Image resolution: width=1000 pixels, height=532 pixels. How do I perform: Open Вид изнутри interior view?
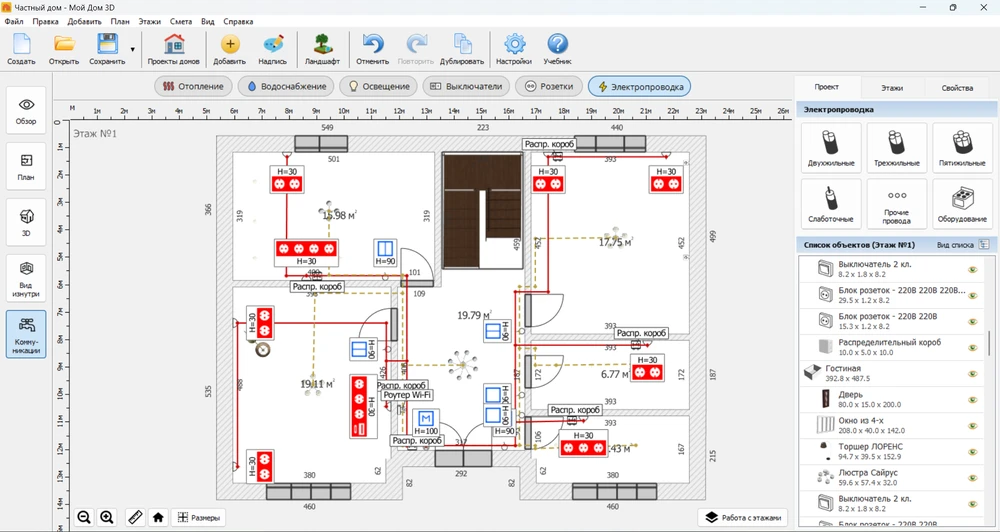(x=27, y=273)
